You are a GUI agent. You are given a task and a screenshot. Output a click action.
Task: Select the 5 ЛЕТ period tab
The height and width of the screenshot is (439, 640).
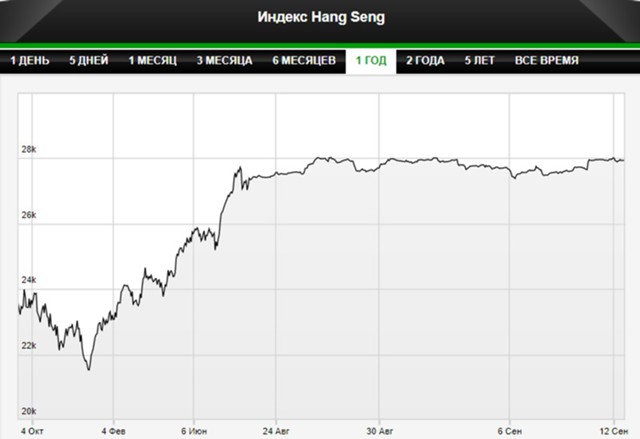pos(480,61)
